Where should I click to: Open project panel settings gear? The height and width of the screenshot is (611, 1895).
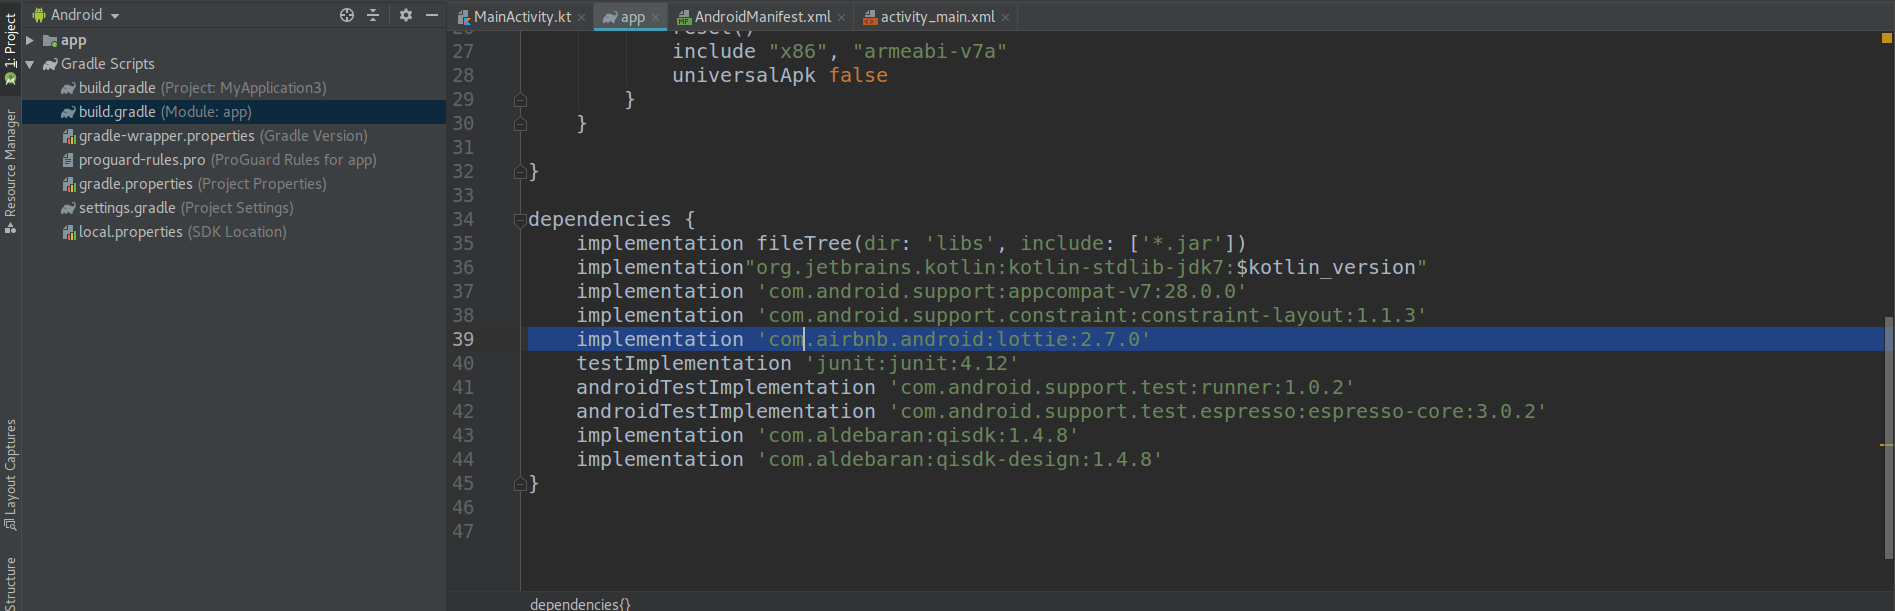[405, 15]
